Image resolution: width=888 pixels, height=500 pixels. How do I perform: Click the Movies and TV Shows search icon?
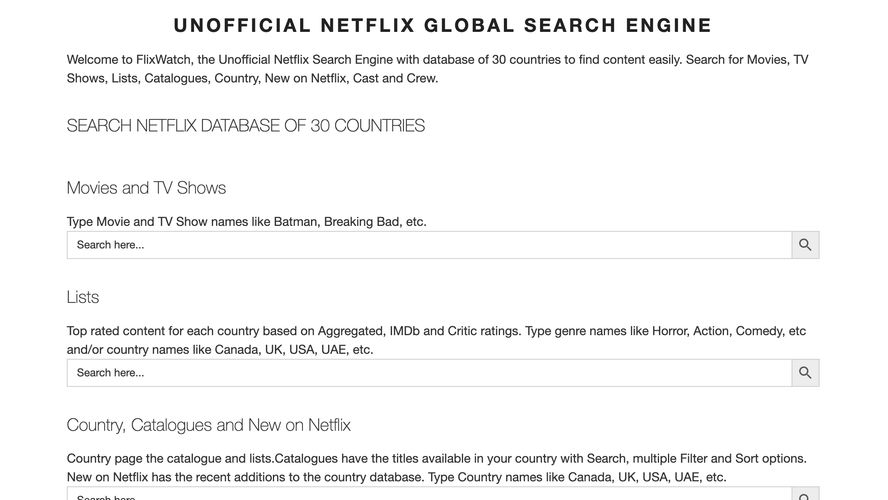[805, 245]
